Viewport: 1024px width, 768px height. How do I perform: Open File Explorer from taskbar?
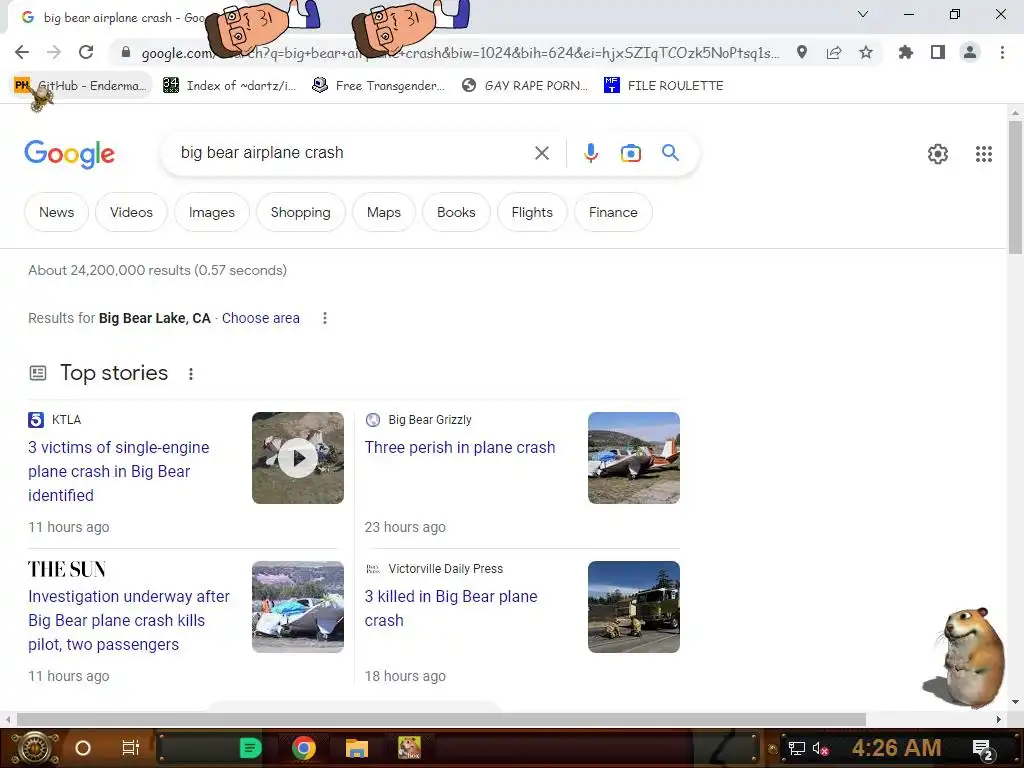(357, 748)
